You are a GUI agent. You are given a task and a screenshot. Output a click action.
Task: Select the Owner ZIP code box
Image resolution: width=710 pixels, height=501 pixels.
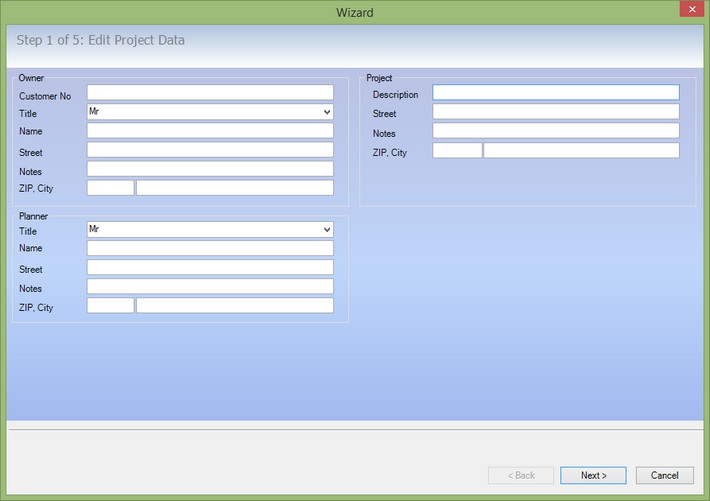tap(110, 188)
